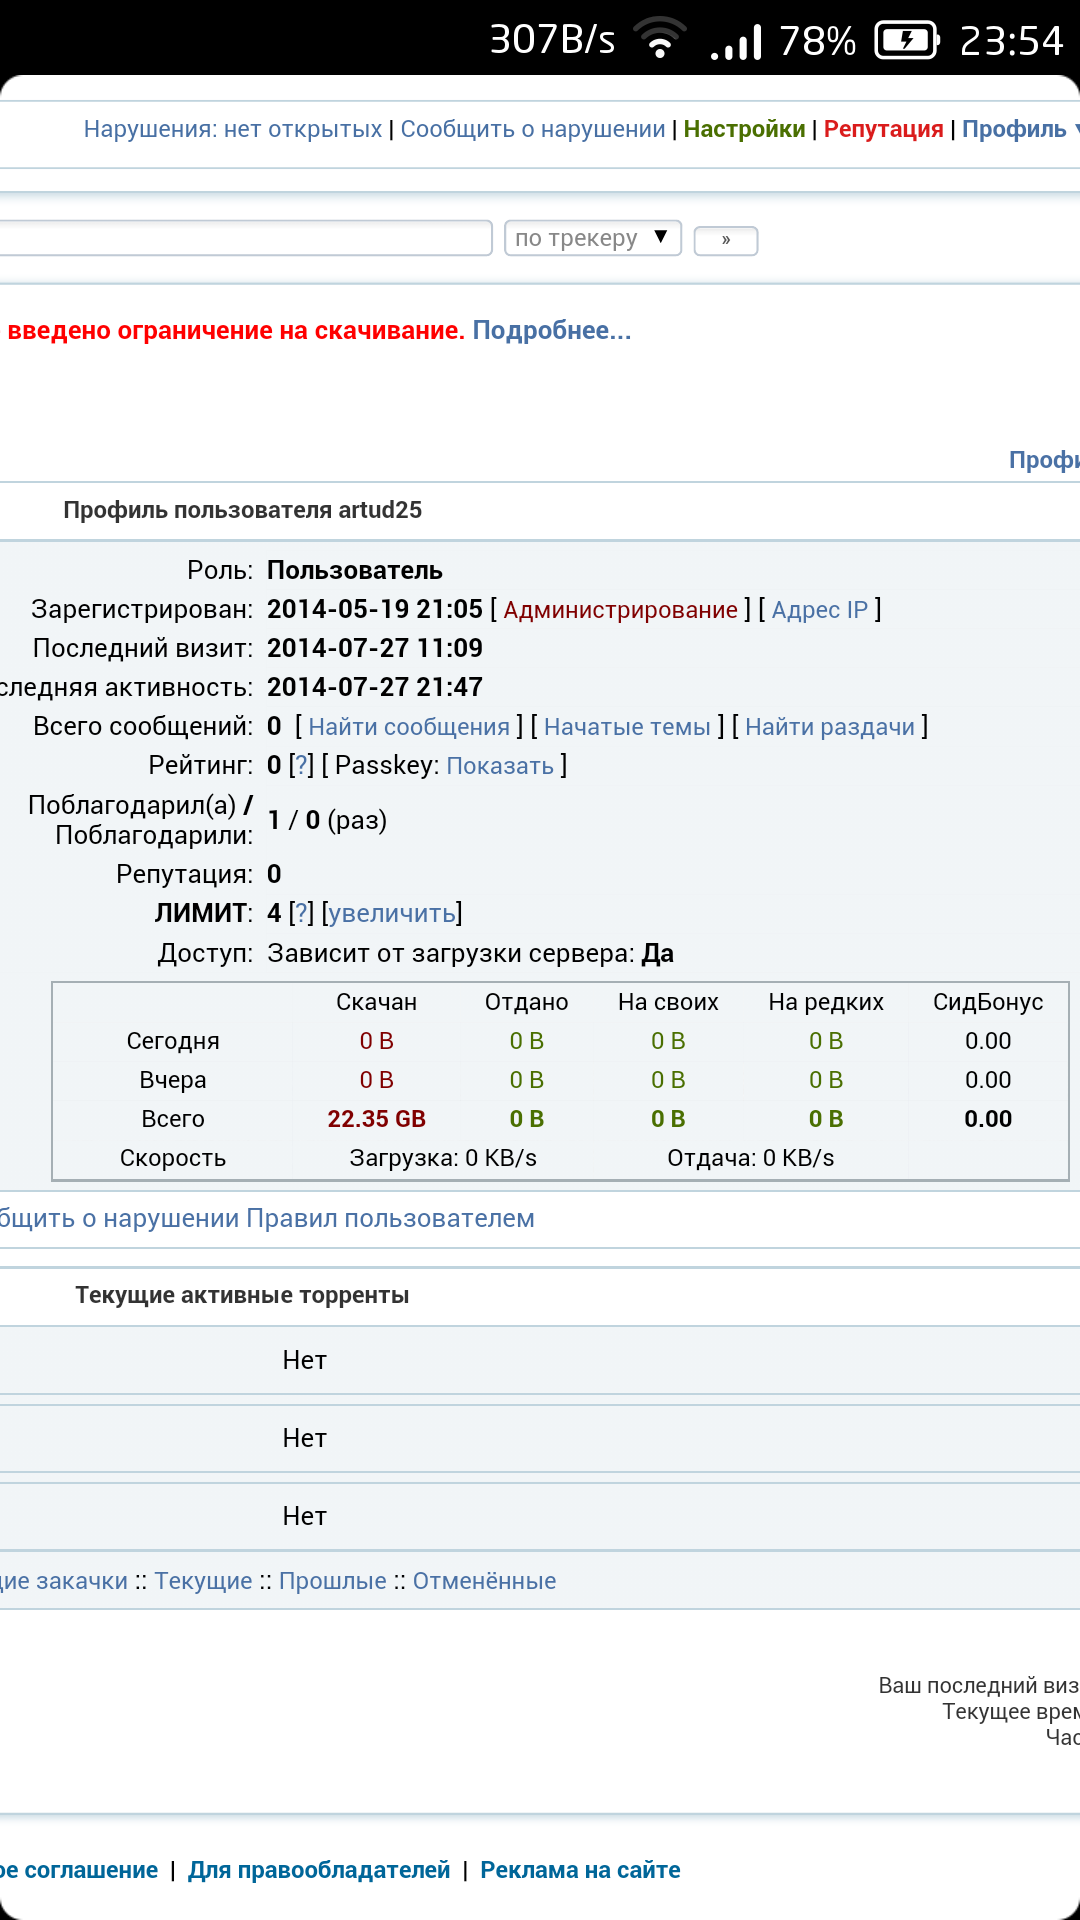
Task: Open the Репутация menu item
Action: (x=883, y=129)
